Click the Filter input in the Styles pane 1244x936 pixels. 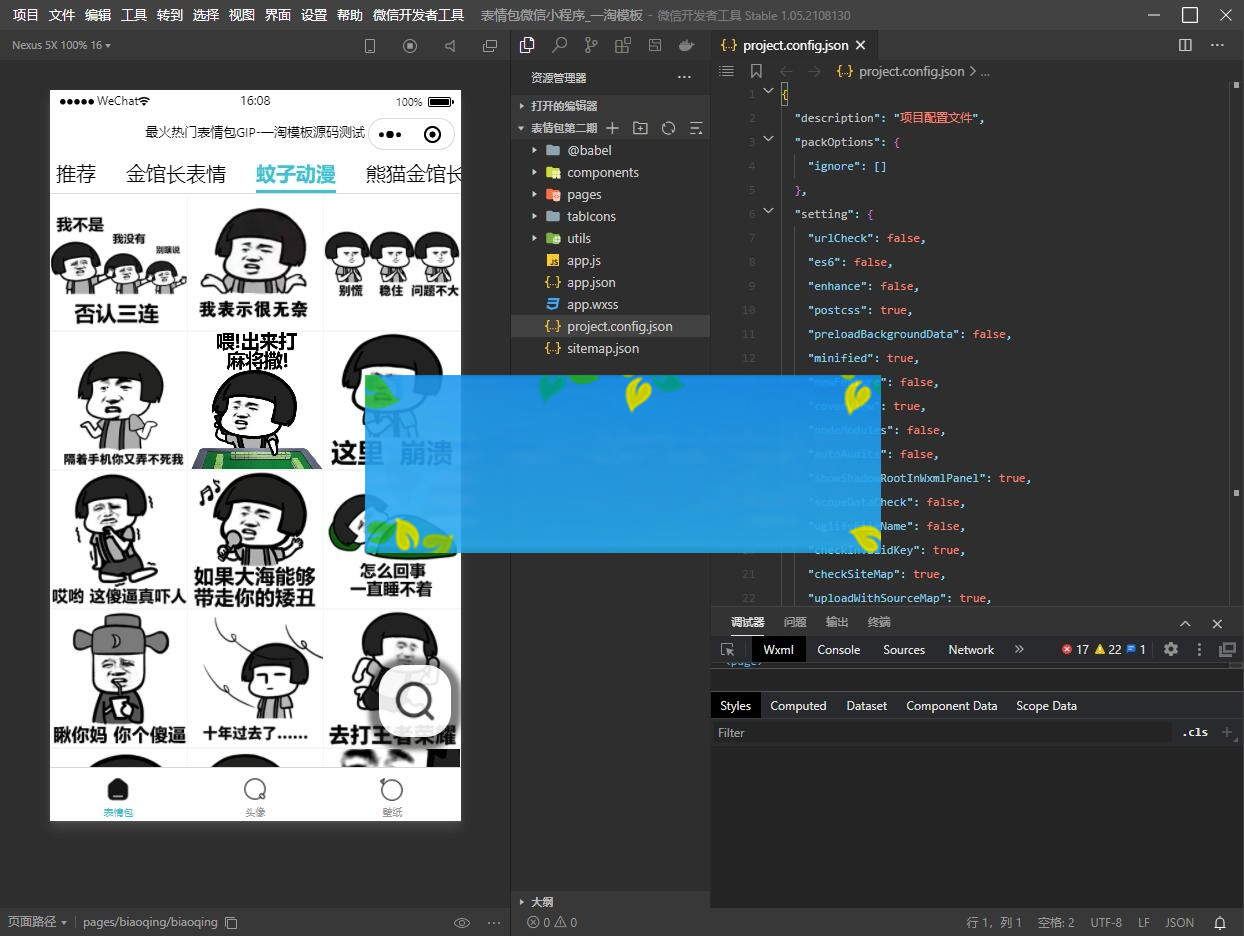[x=940, y=732]
